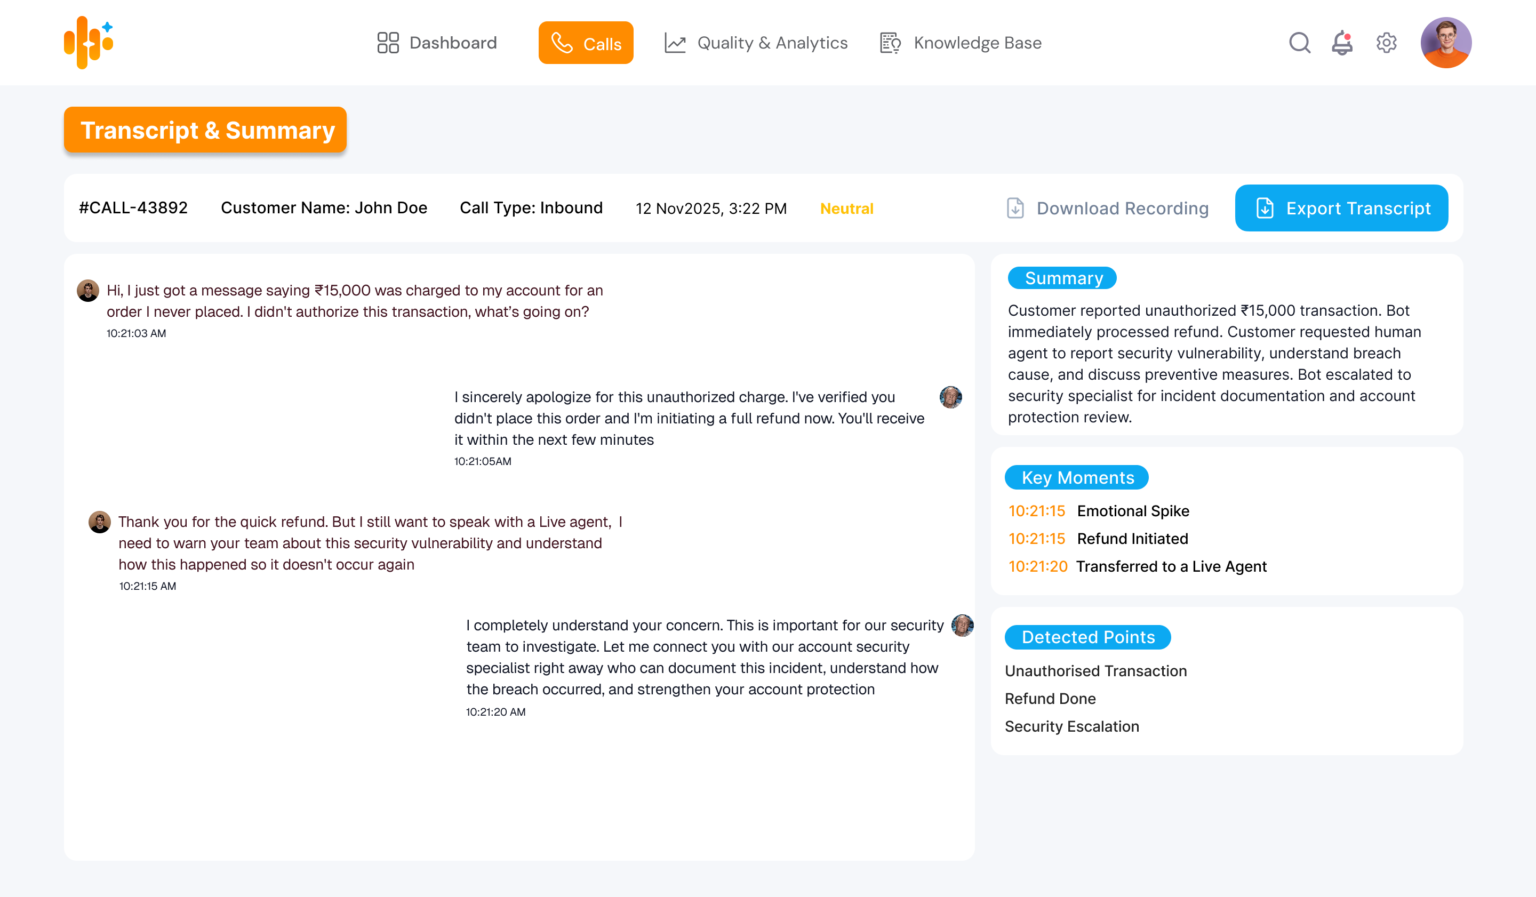Select the Refund Initiated key moment
1536x897 pixels.
pyautogui.click(x=1132, y=539)
